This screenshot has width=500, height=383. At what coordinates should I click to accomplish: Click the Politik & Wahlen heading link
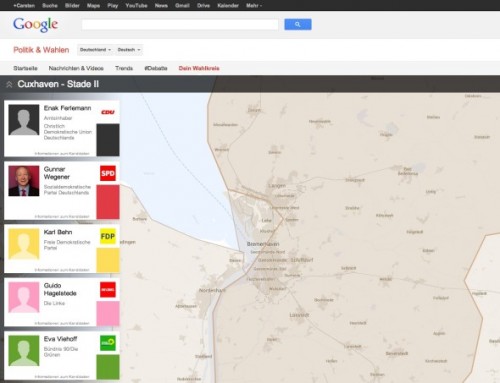click(x=41, y=50)
